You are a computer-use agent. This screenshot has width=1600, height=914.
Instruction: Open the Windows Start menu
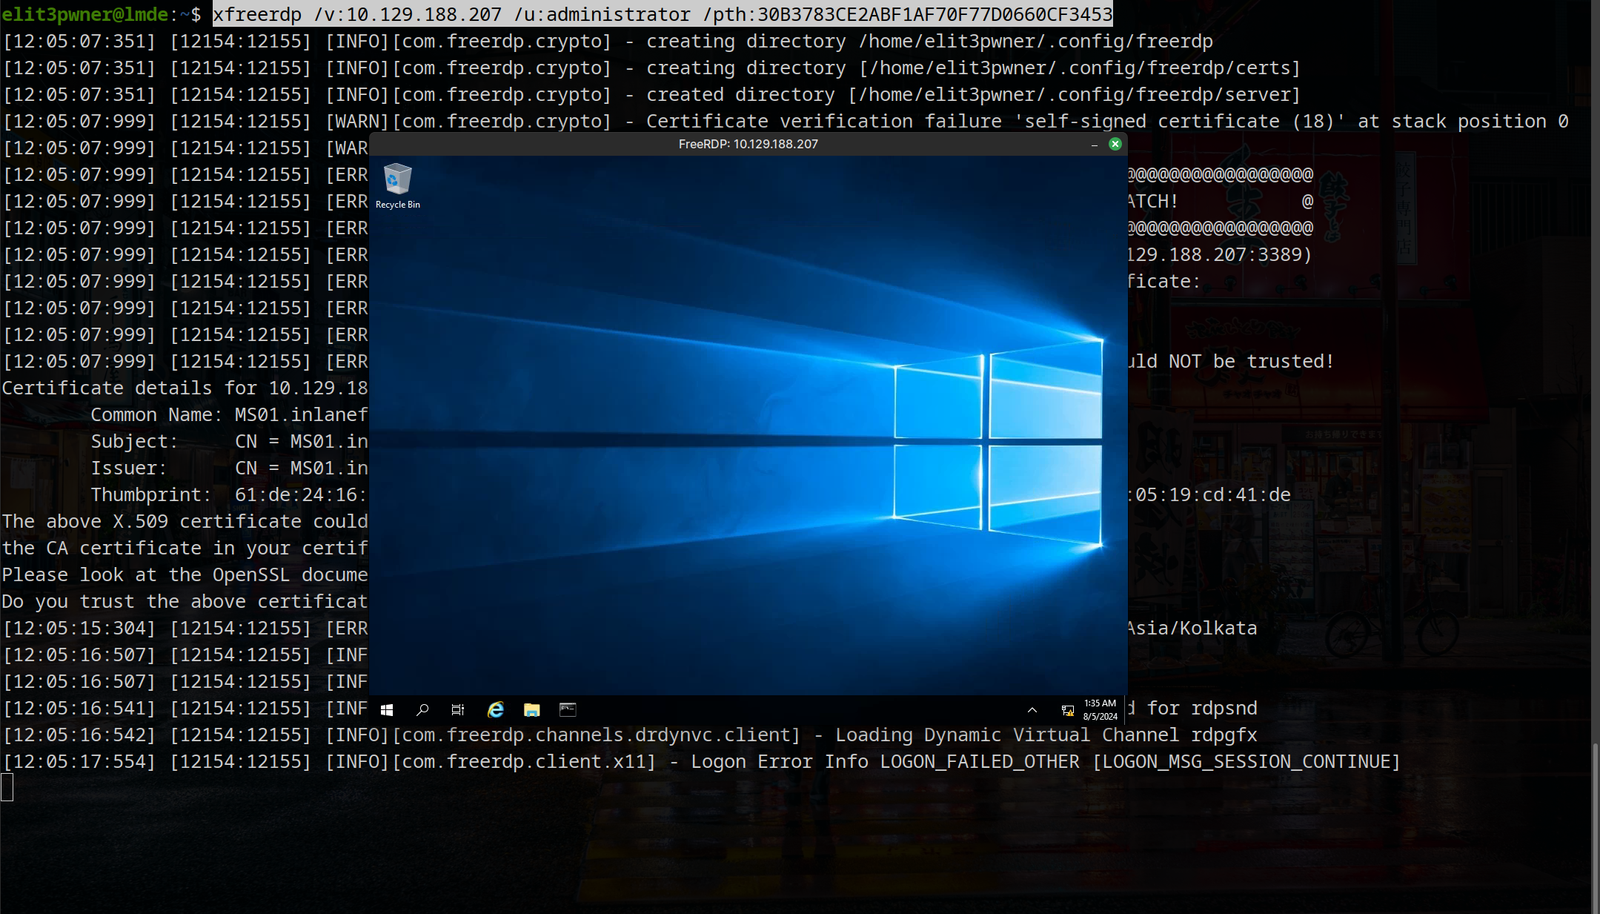387,710
